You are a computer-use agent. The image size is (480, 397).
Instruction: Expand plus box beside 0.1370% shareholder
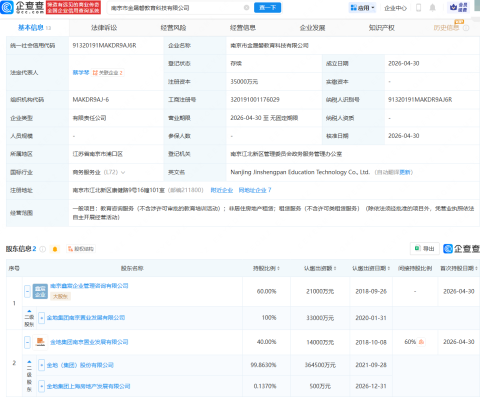pyautogui.click(x=41, y=386)
